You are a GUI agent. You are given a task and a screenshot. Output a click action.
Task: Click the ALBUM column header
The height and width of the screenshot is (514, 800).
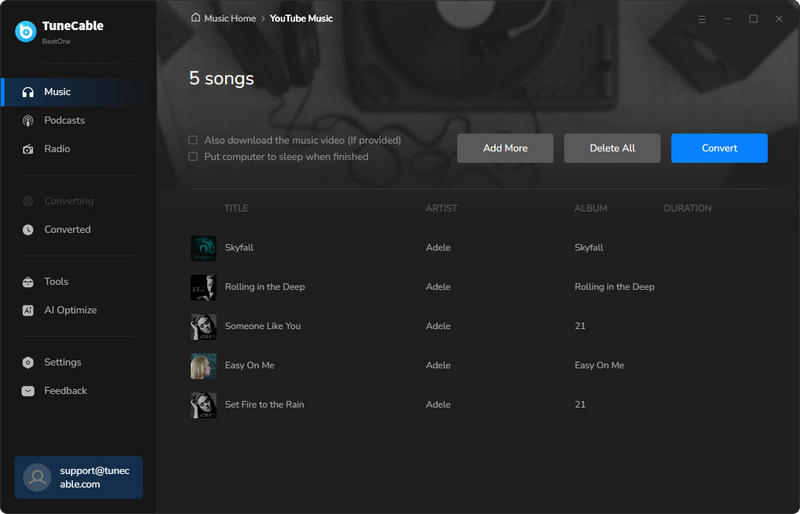[591, 208]
